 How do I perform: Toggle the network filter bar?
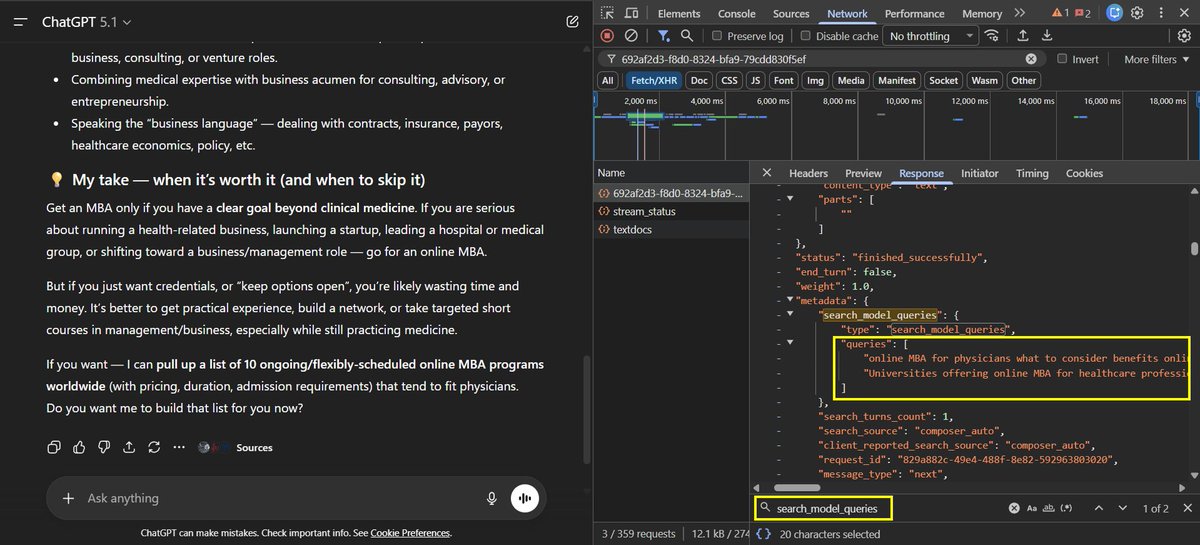pos(663,36)
